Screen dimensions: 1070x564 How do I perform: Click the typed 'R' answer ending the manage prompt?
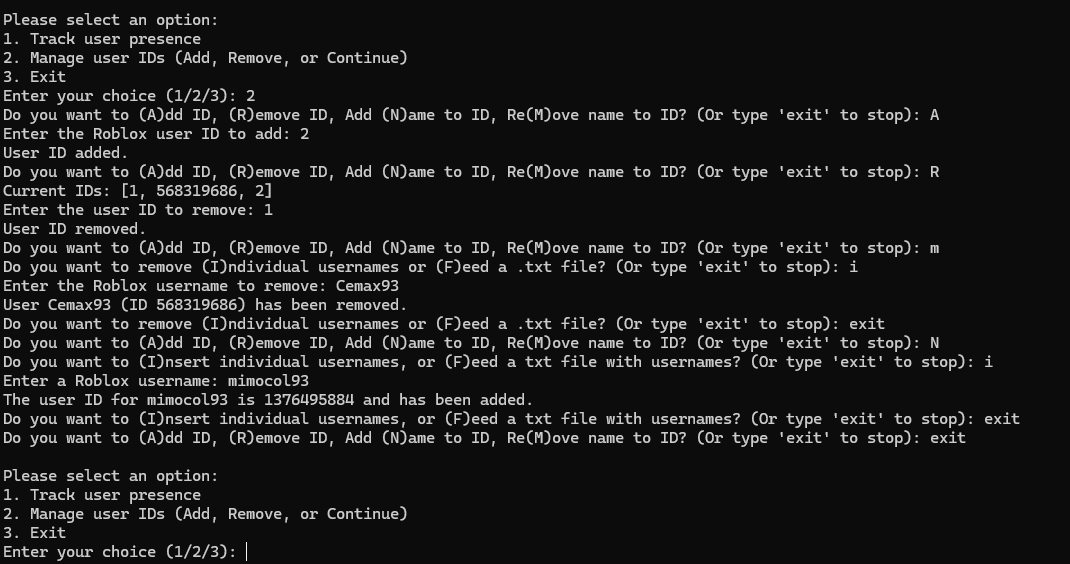pyautogui.click(x=935, y=172)
